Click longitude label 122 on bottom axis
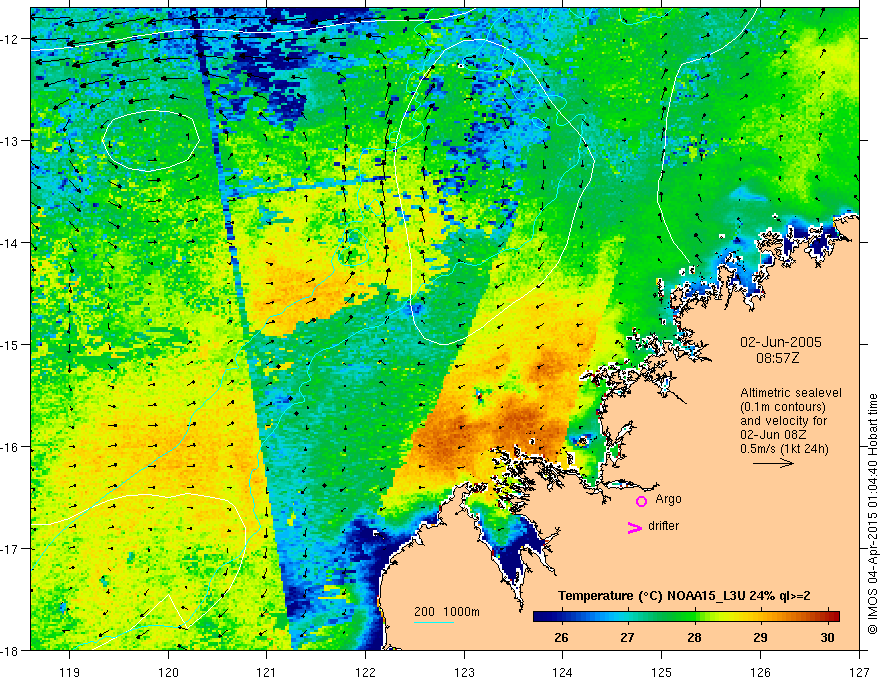Viewport: 880px width, 680px height. coord(365,672)
